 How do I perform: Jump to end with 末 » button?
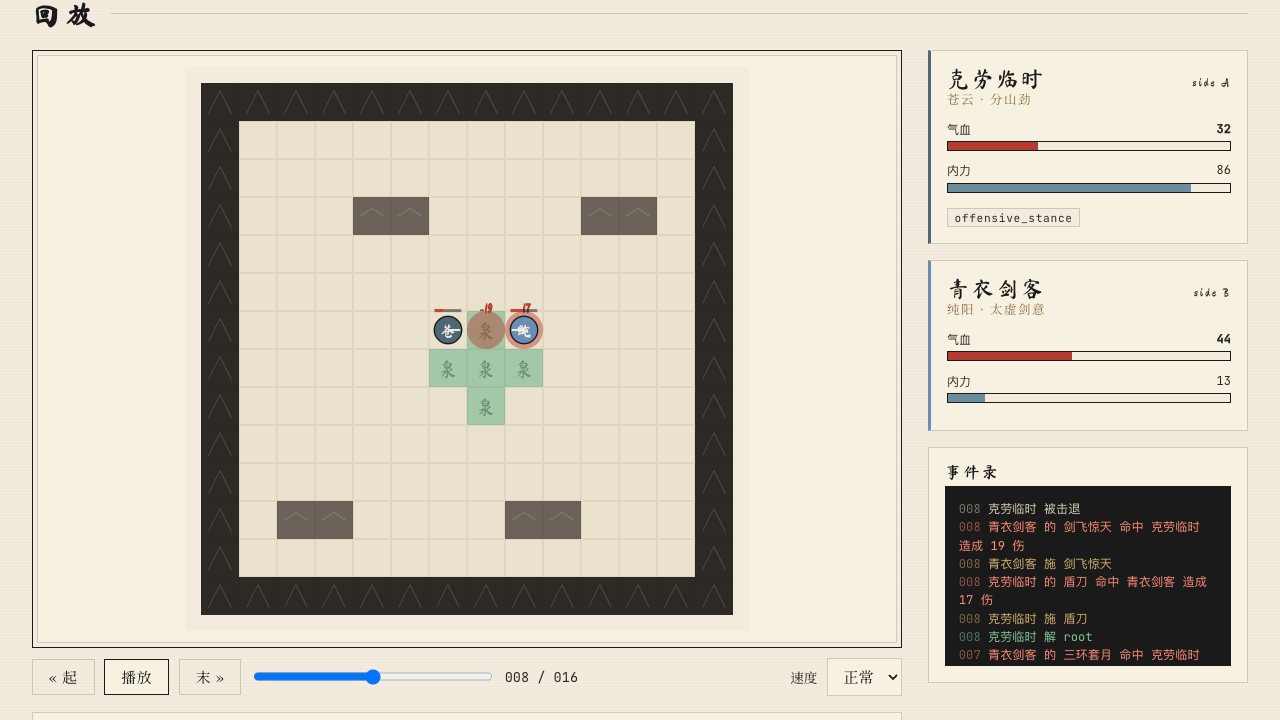[210, 677]
